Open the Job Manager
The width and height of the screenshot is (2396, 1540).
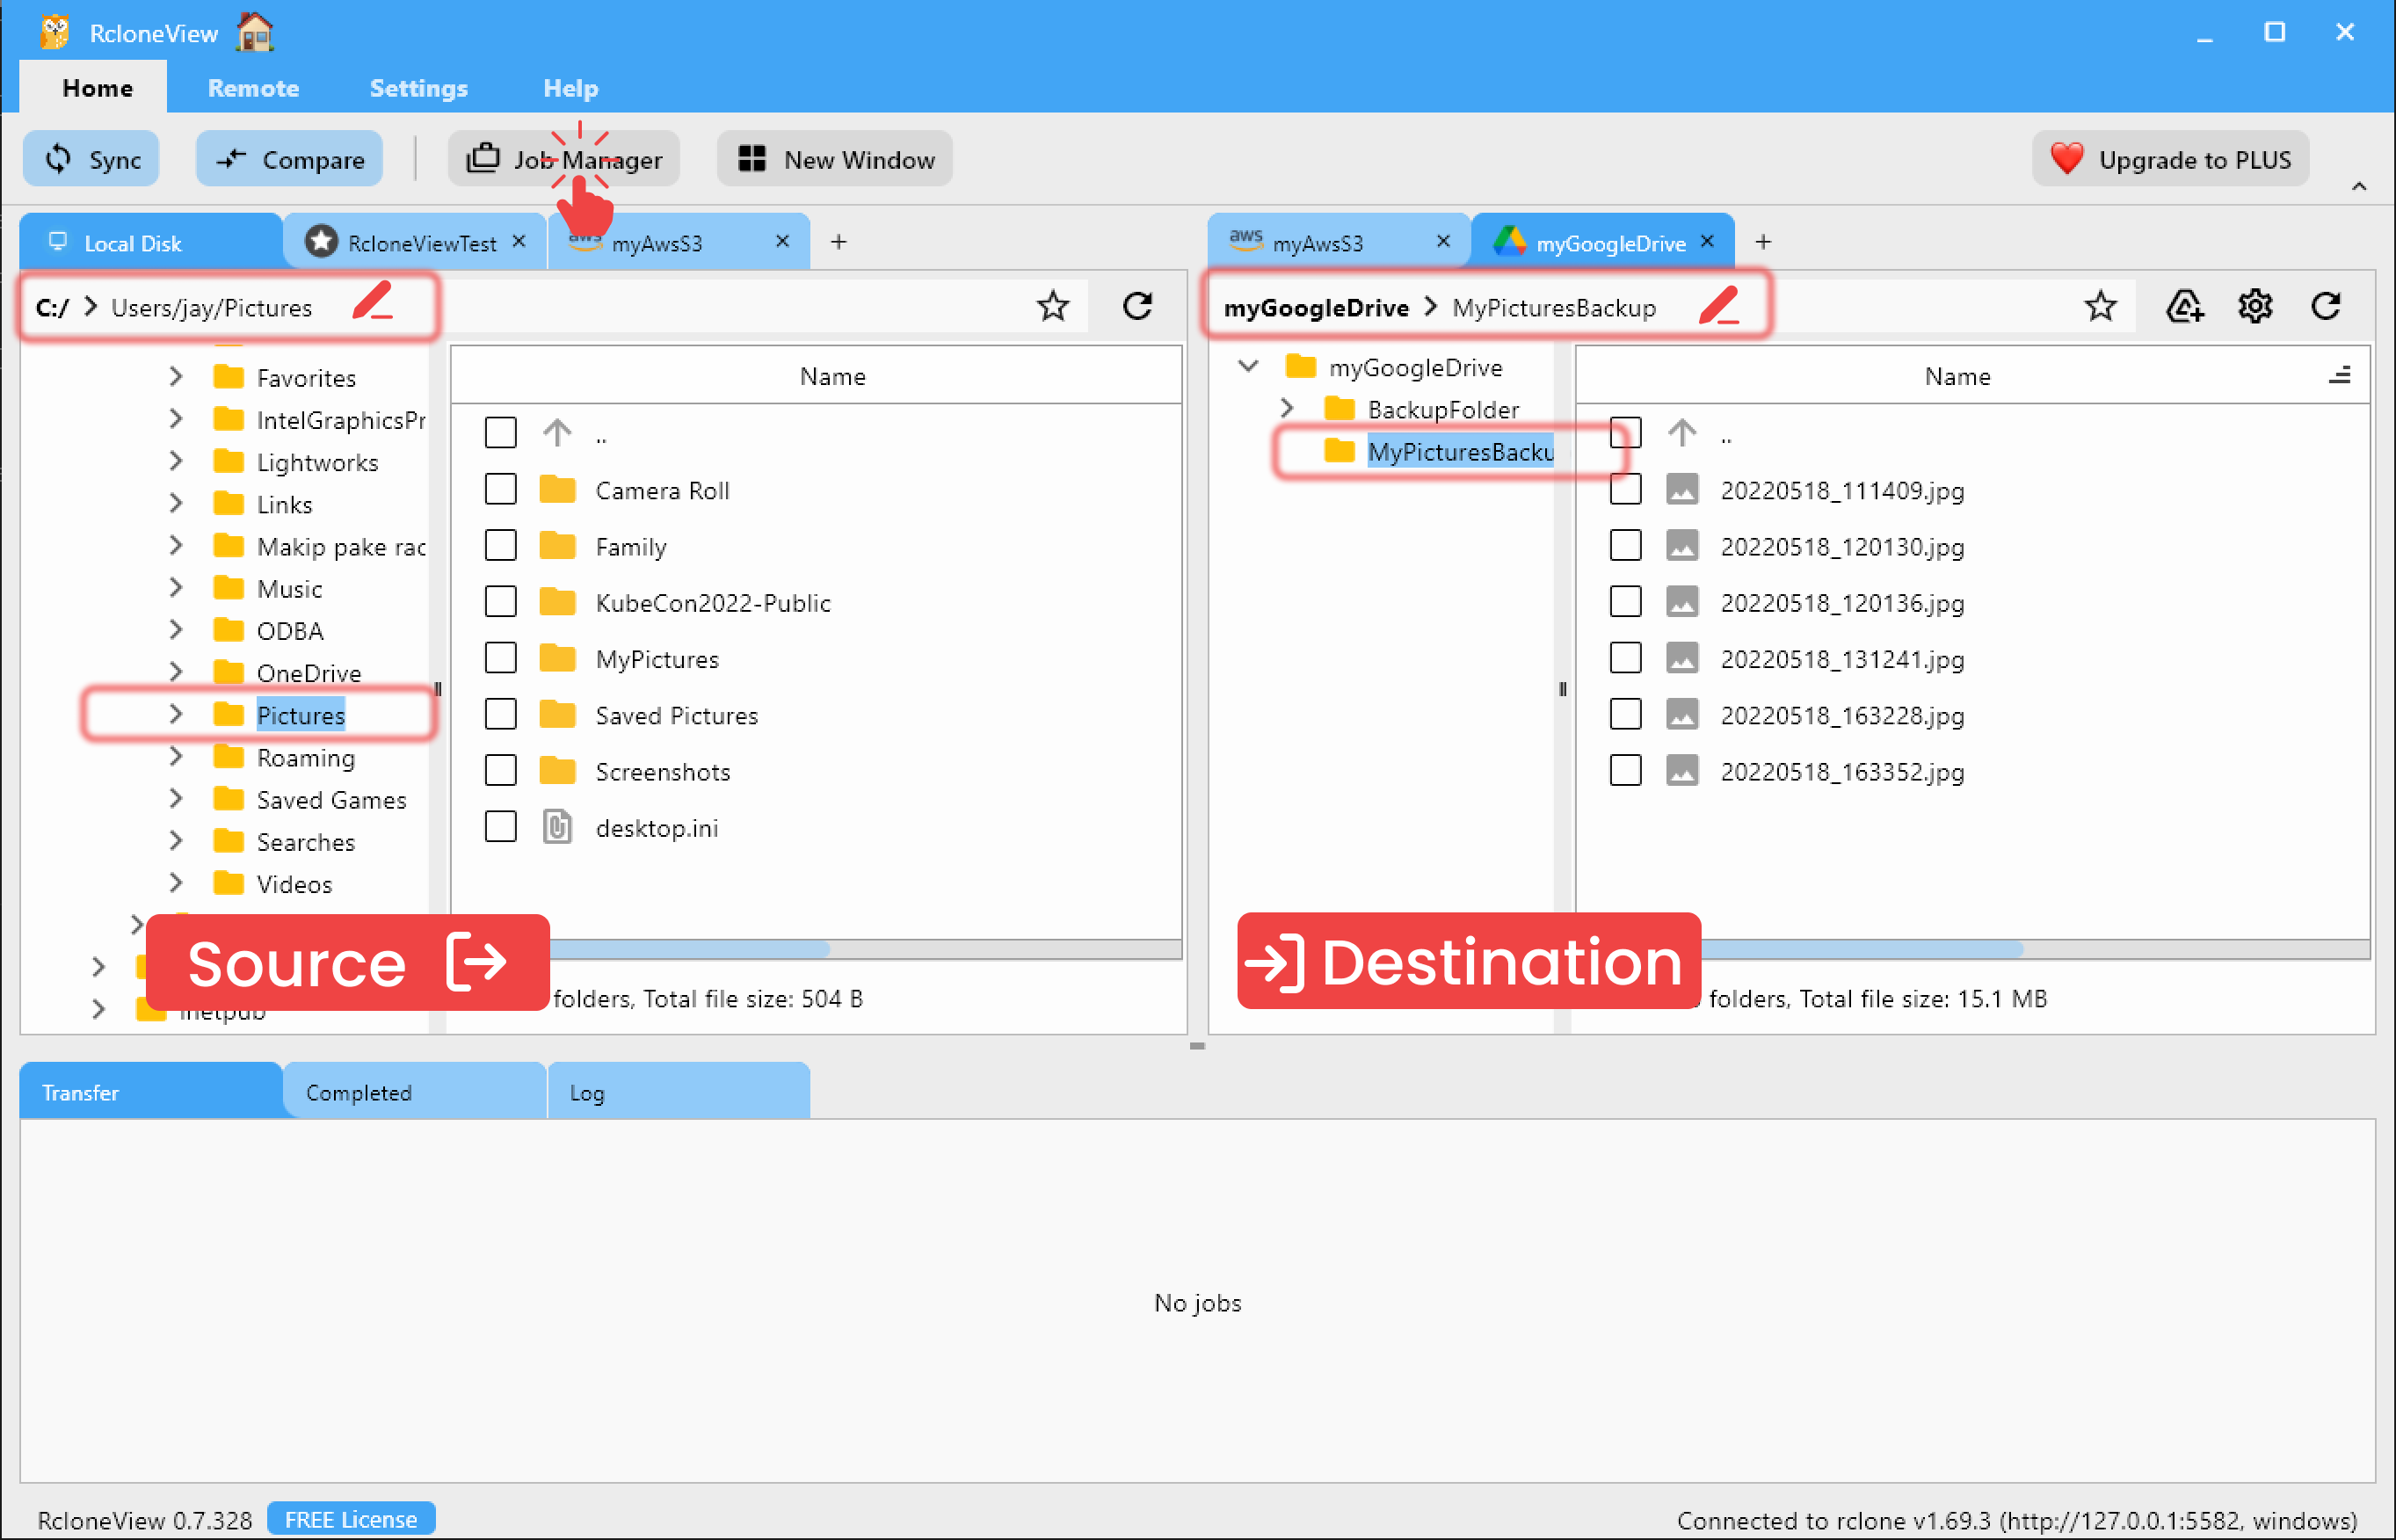564,159
